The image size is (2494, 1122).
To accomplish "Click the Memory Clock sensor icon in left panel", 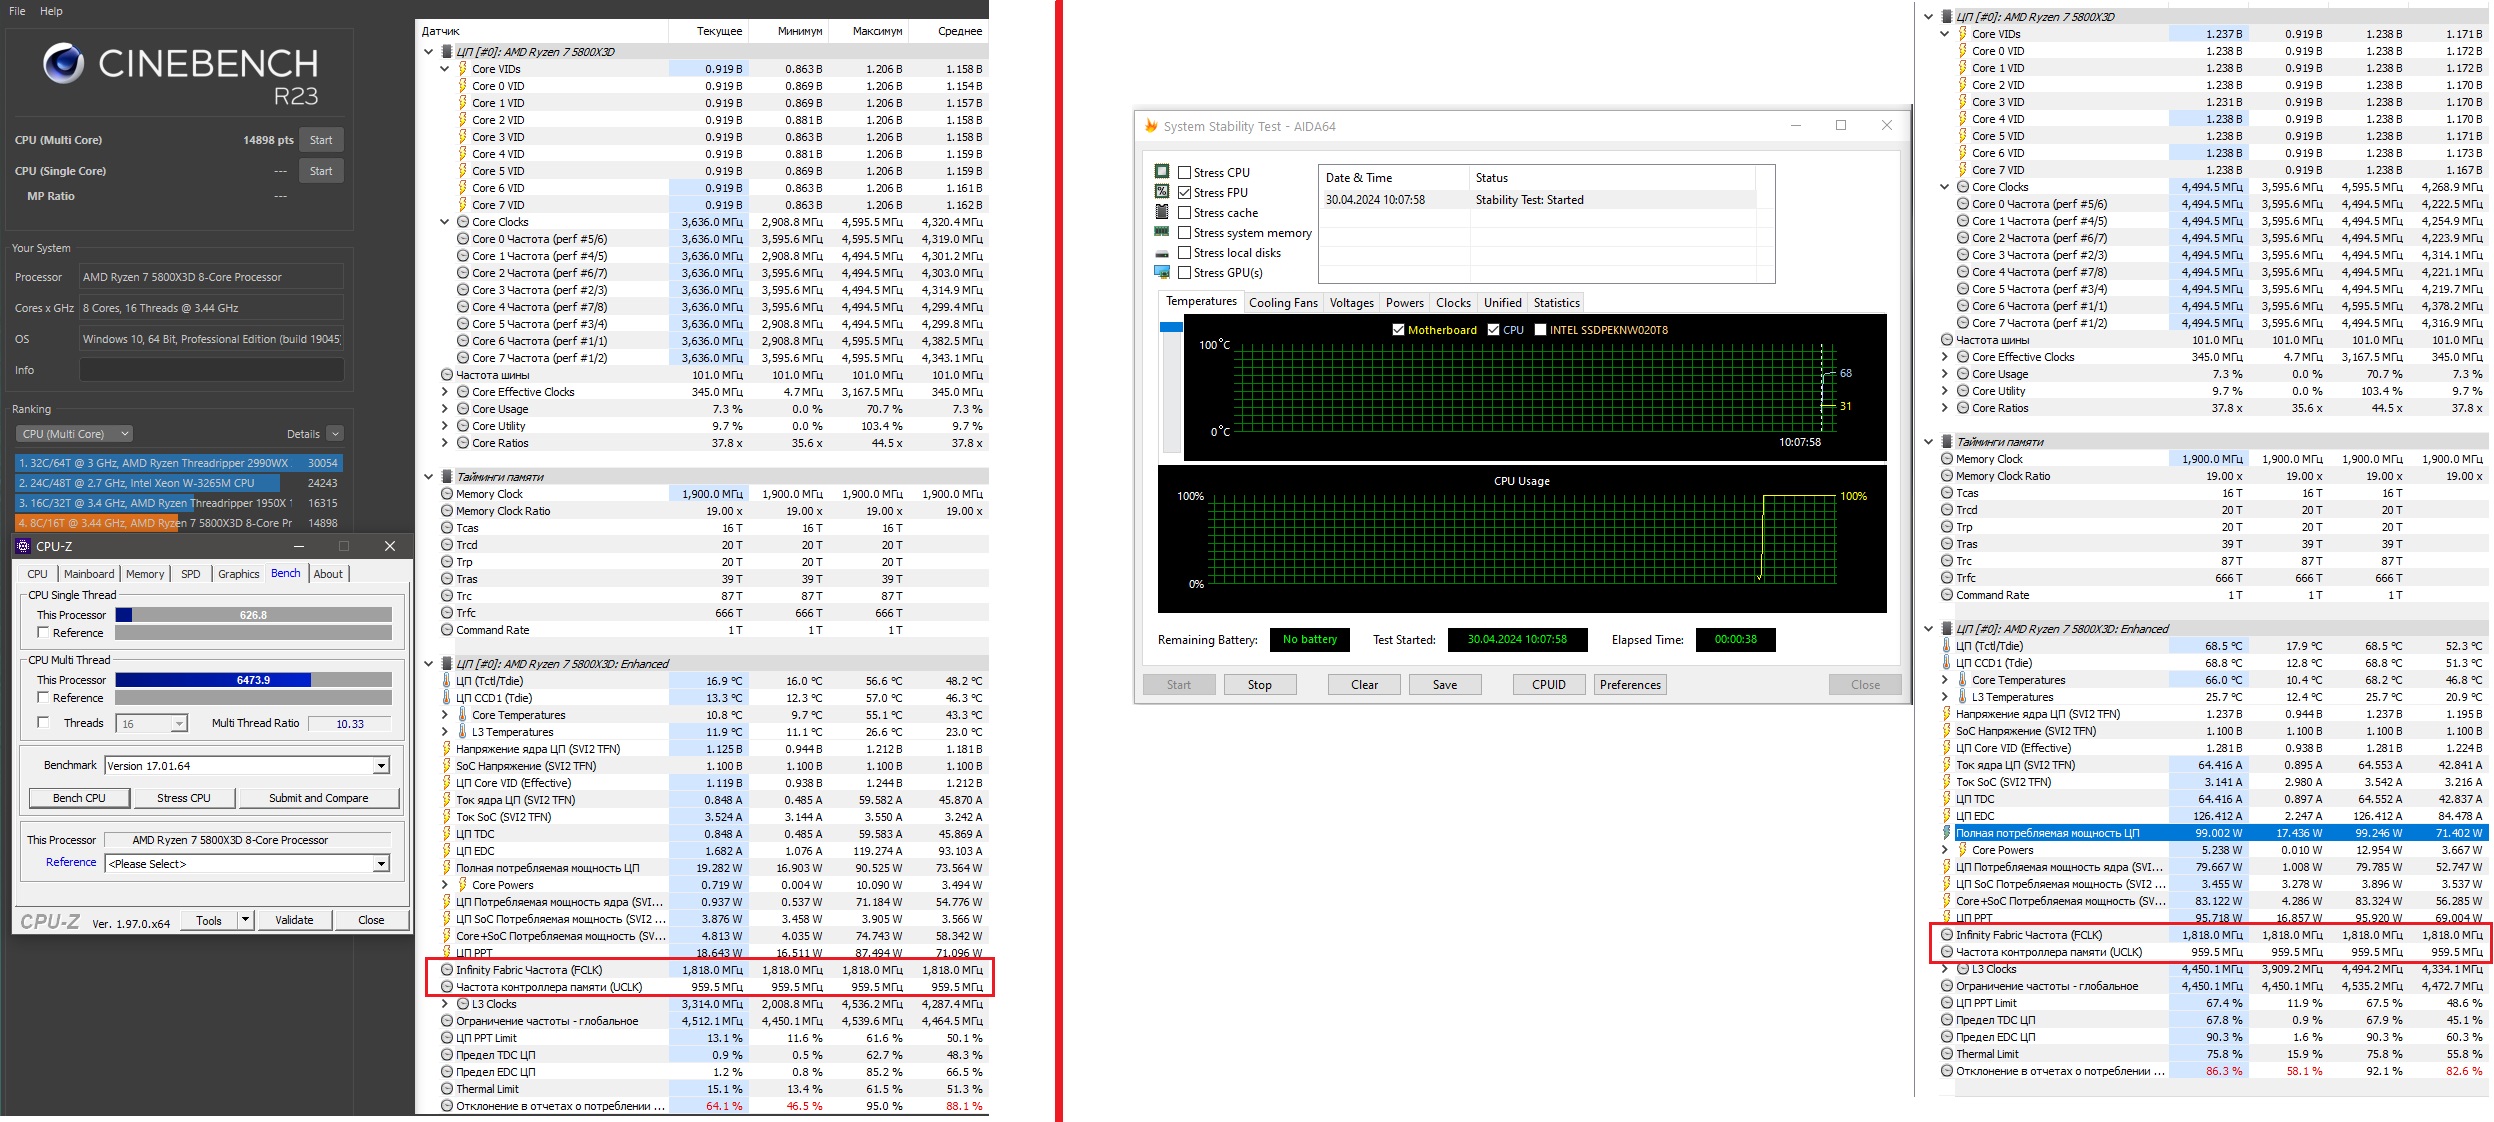I will coord(447,494).
